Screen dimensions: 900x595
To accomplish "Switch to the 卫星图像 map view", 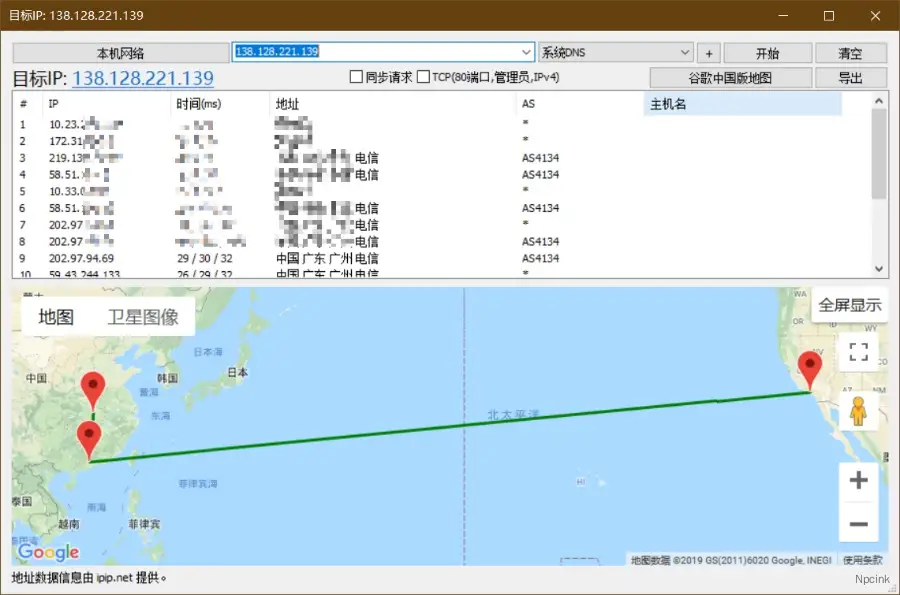I will (x=143, y=316).
